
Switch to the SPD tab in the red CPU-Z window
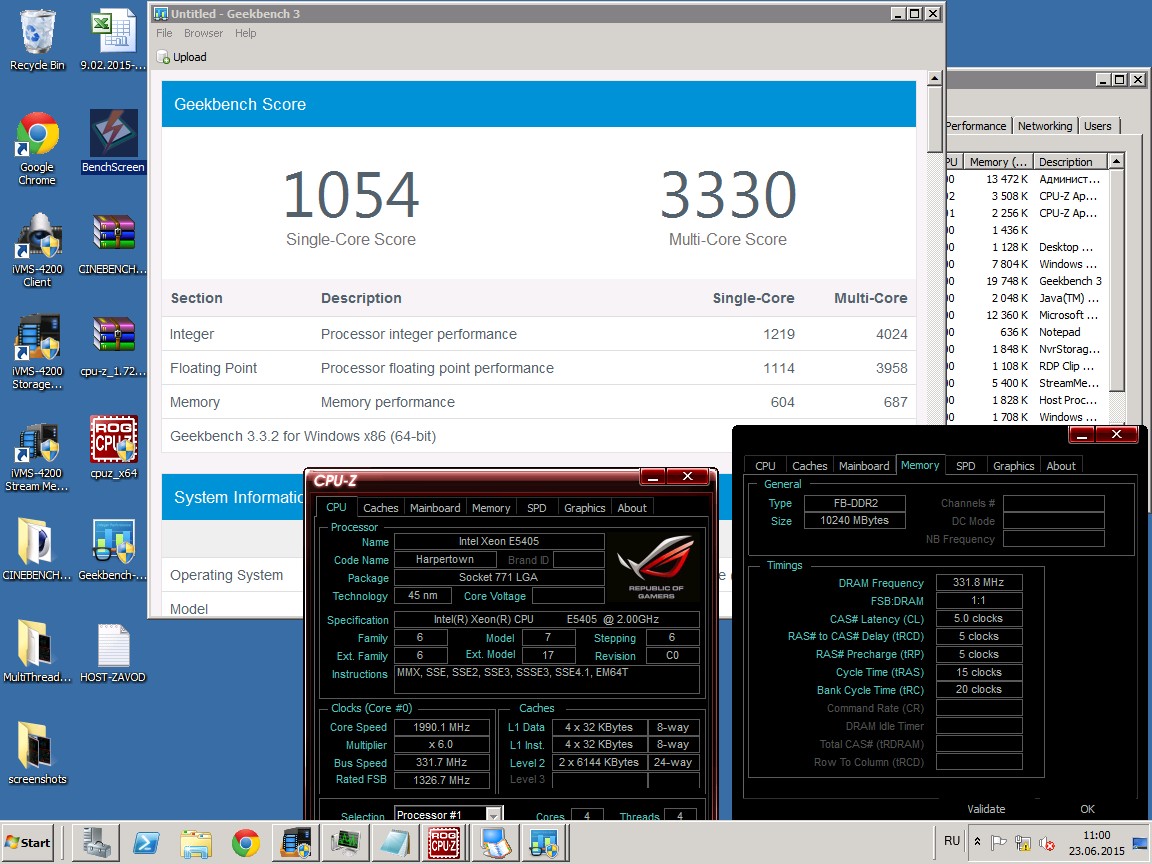pos(536,508)
